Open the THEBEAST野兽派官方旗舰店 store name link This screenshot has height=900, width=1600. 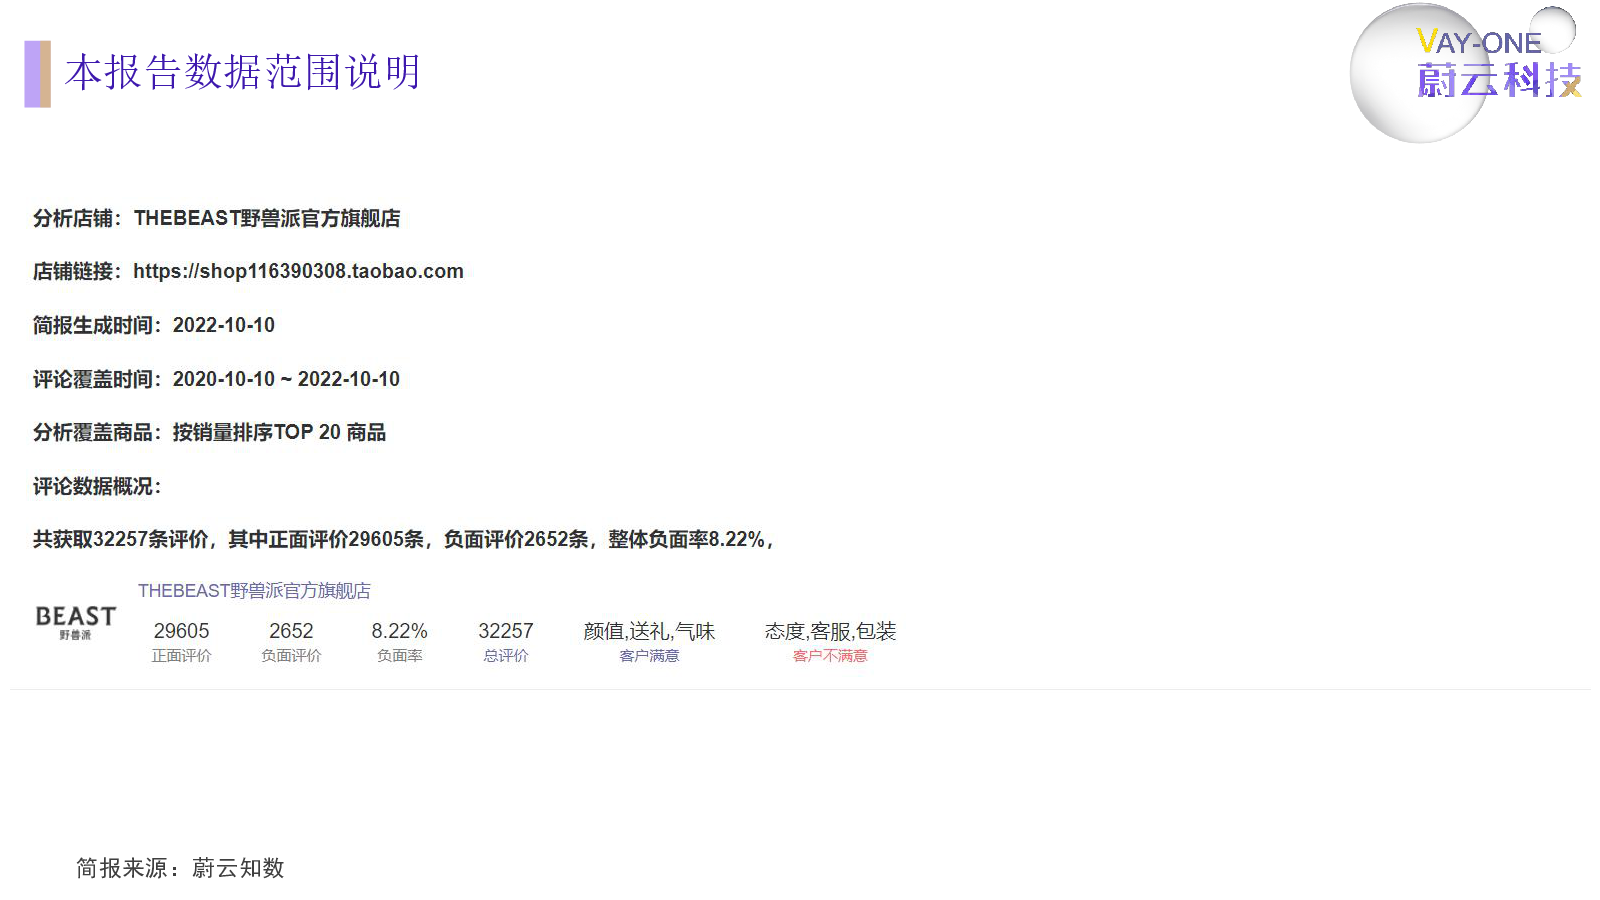tap(254, 591)
